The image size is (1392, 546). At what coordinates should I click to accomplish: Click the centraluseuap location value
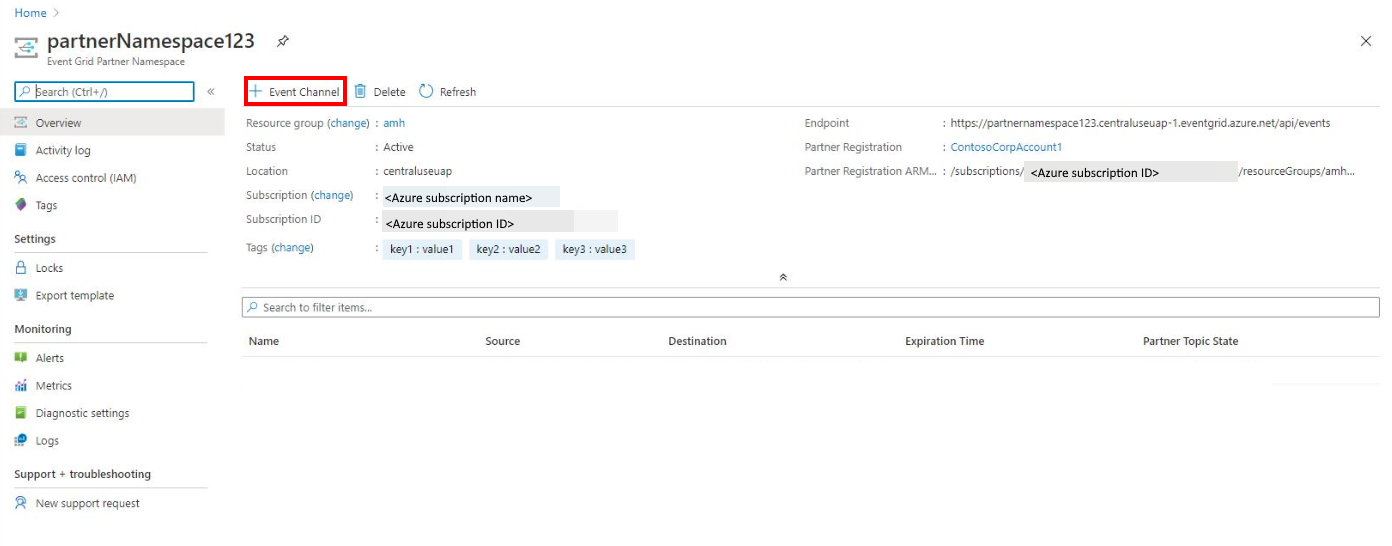(417, 171)
